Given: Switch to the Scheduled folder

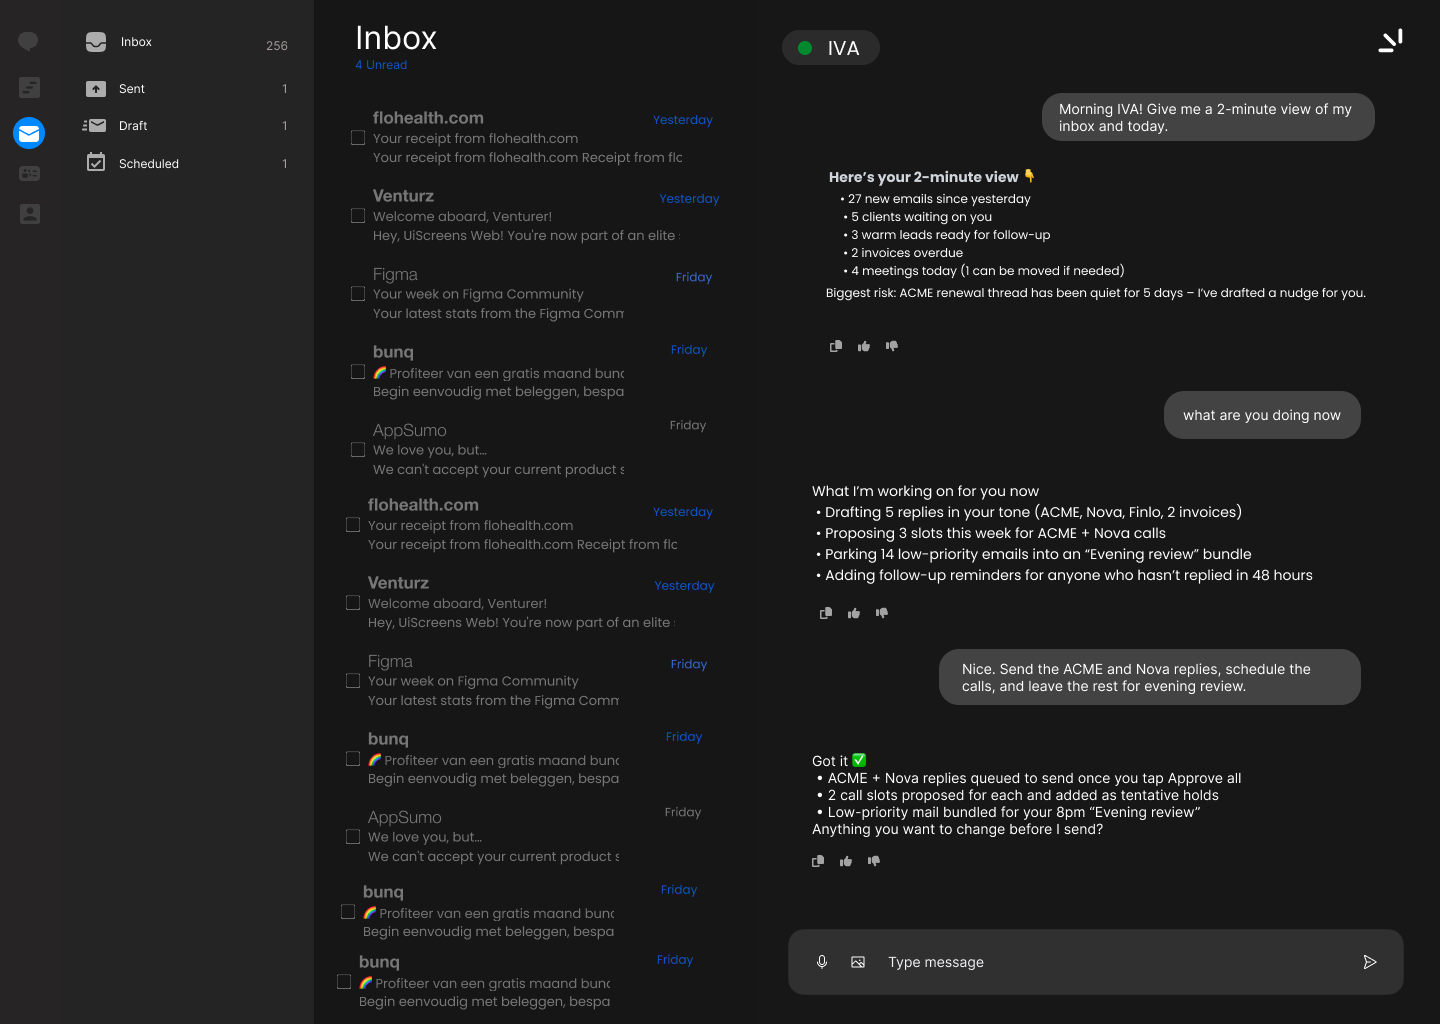Looking at the screenshot, I should coord(149,163).
